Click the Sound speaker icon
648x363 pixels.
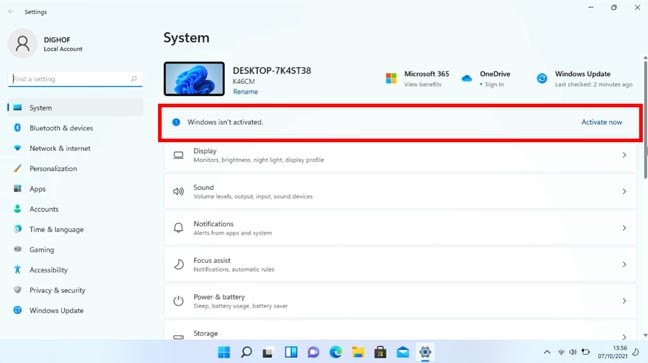179,191
